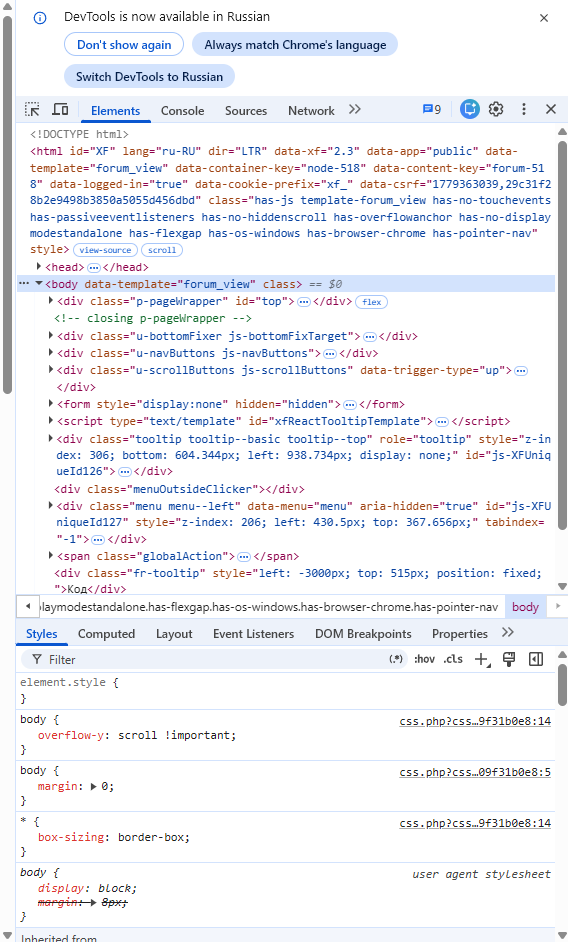Toggle the device toolbar icon
Screen dimensions: 568x942
pyautogui.click(x=60, y=109)
